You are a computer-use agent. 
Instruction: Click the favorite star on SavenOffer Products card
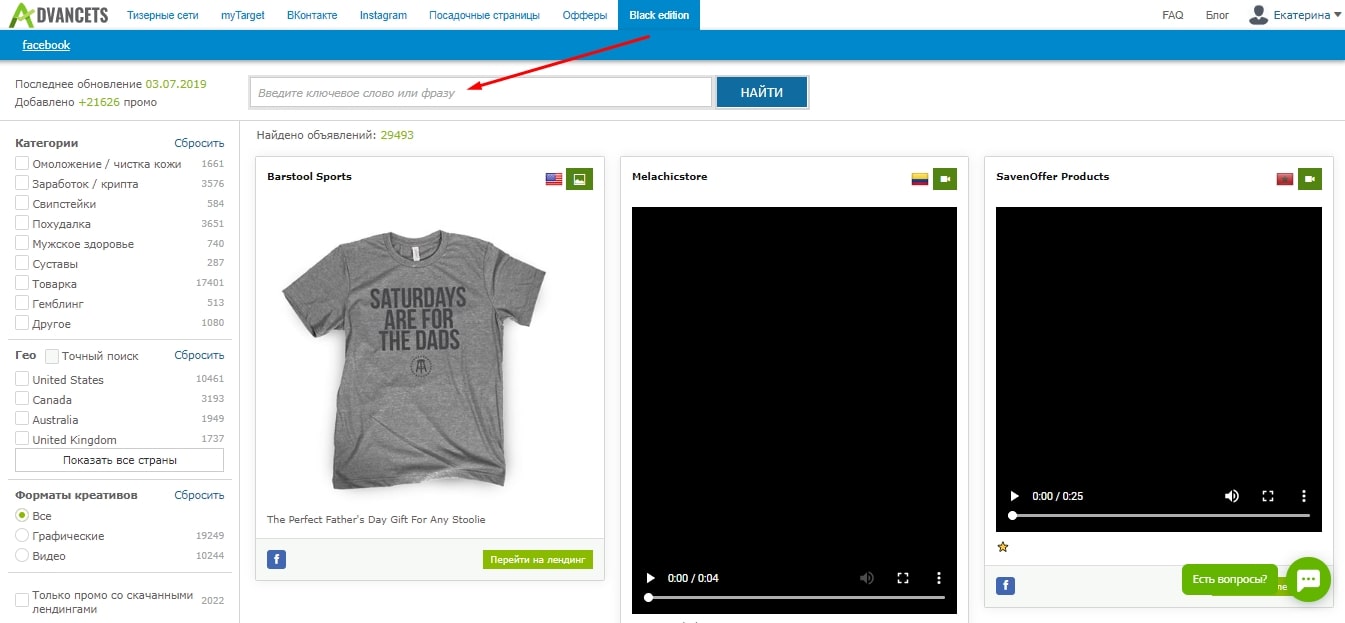pos(1003,547)
